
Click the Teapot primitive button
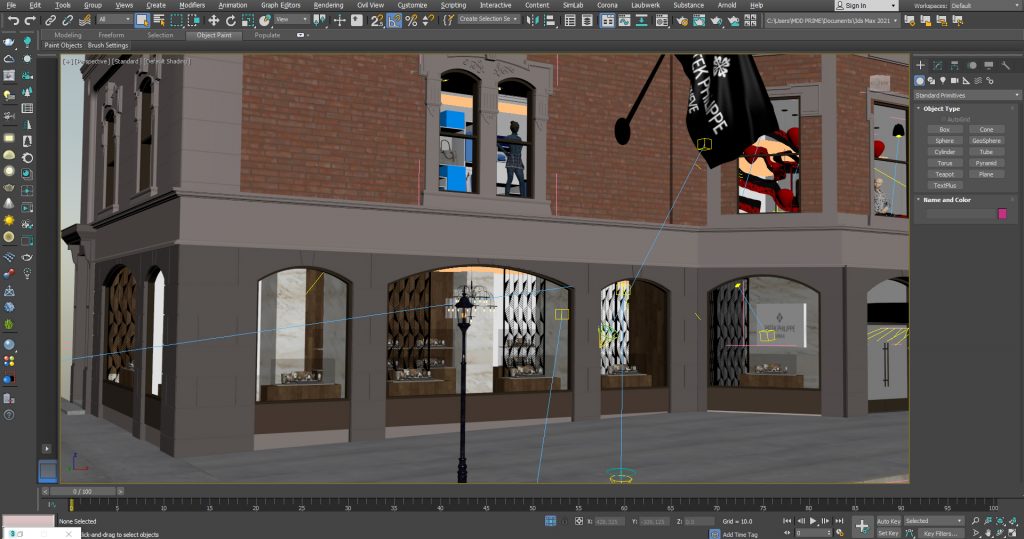943,174
